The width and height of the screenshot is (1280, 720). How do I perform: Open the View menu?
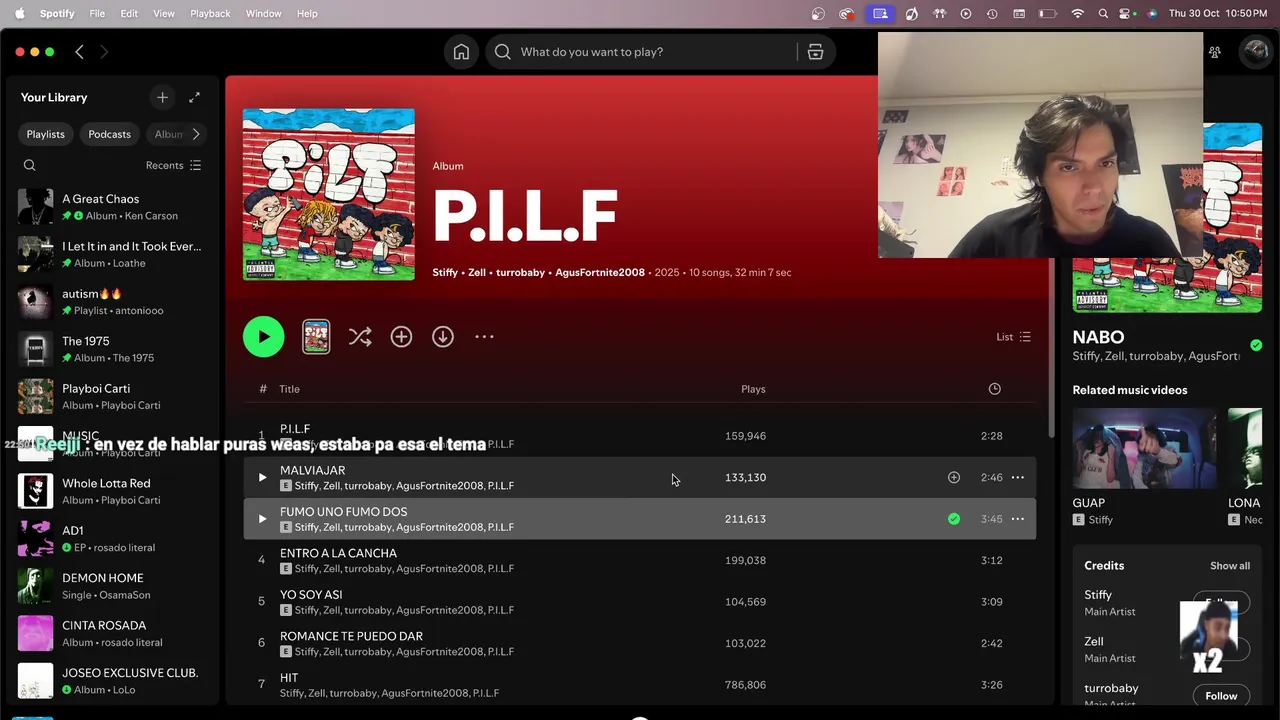tap(164, 13)
